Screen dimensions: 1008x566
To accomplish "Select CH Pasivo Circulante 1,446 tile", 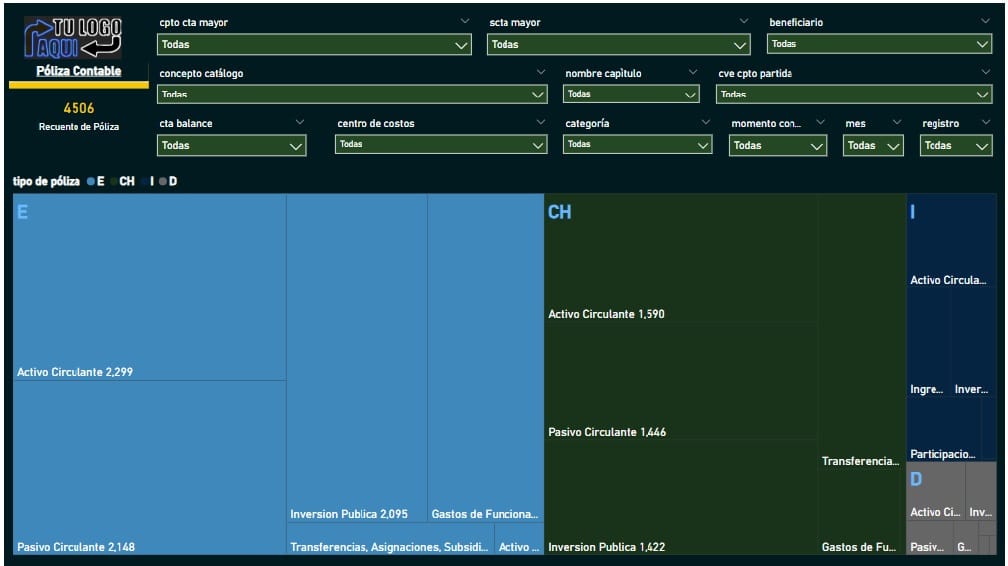I will (681, 382).
